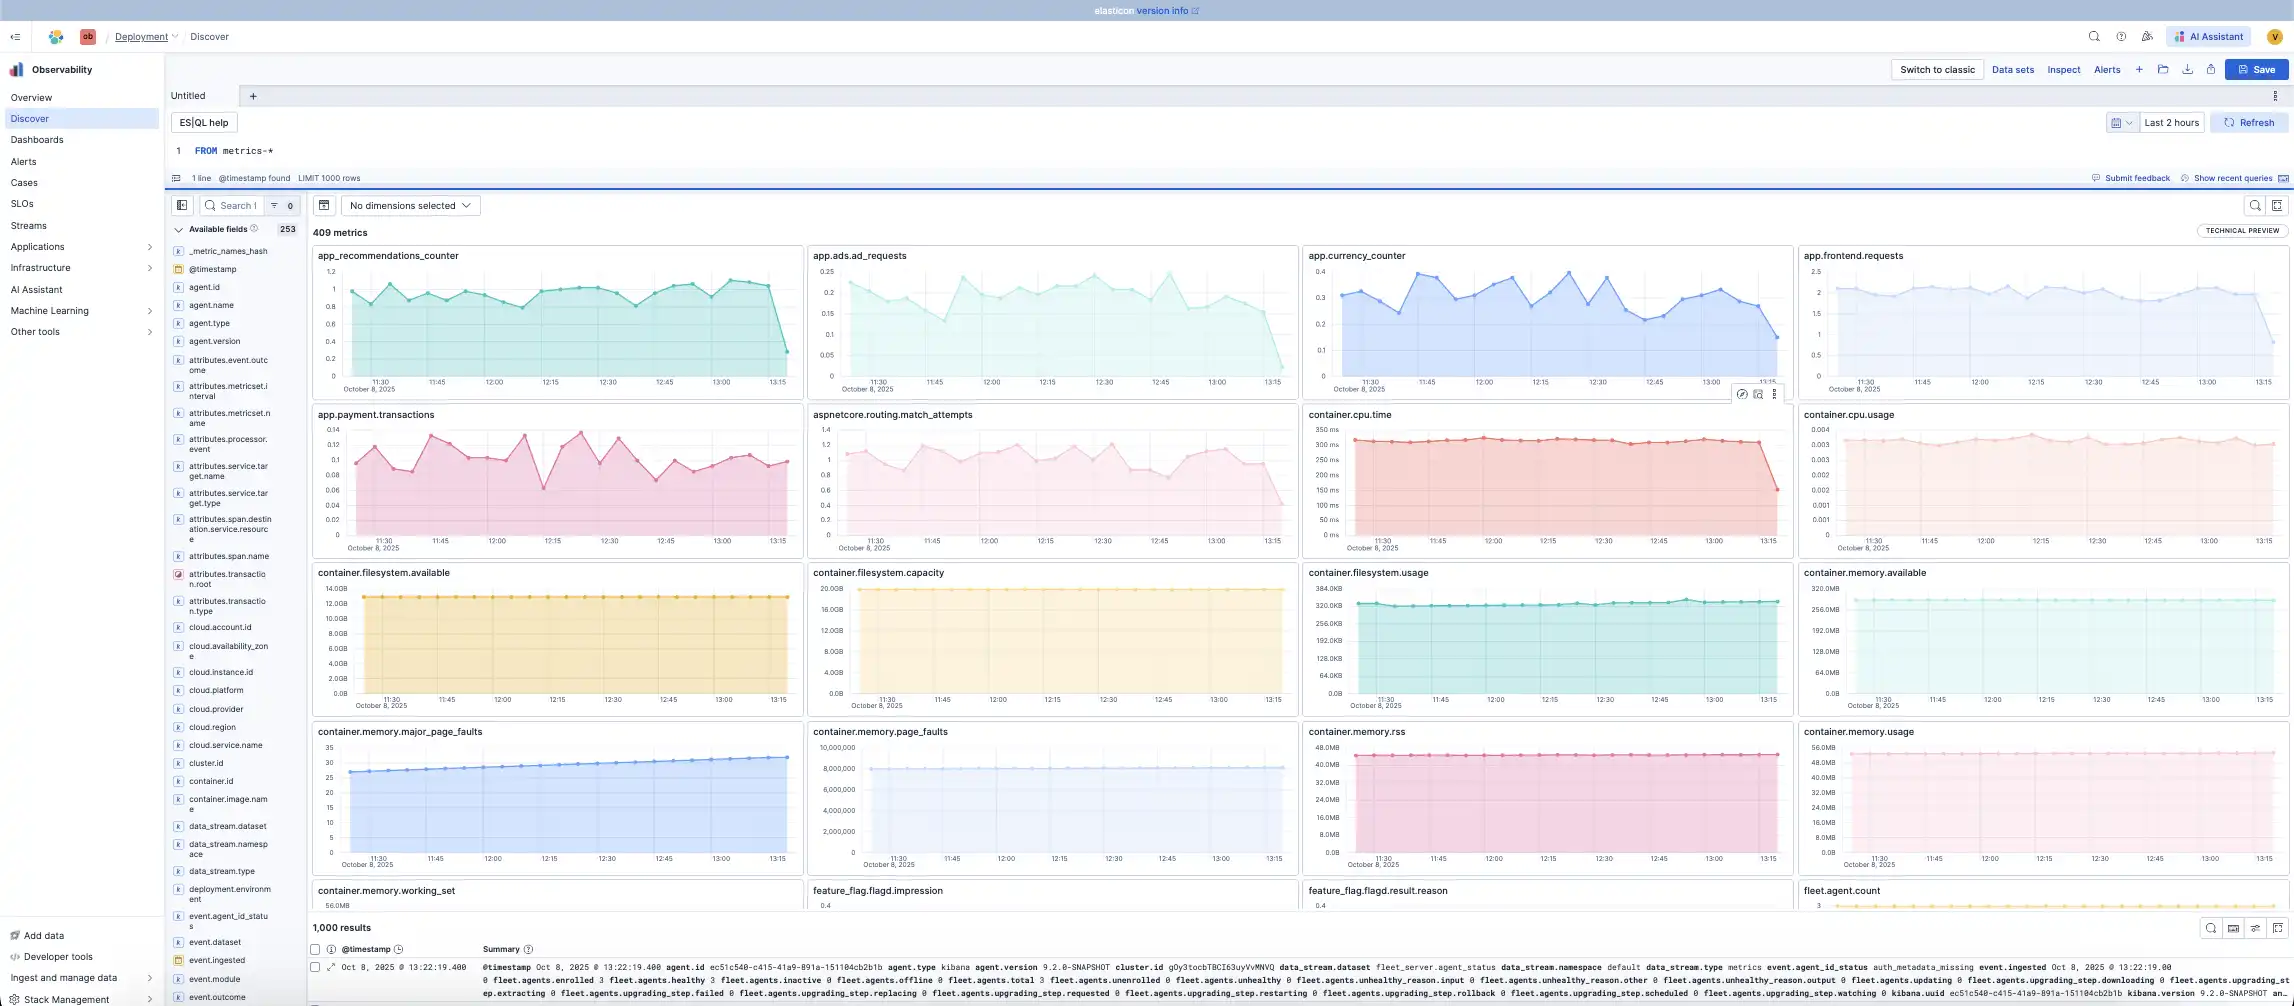Check the select-all rows checkbox
The image size is (2294, 1006).
315,949
